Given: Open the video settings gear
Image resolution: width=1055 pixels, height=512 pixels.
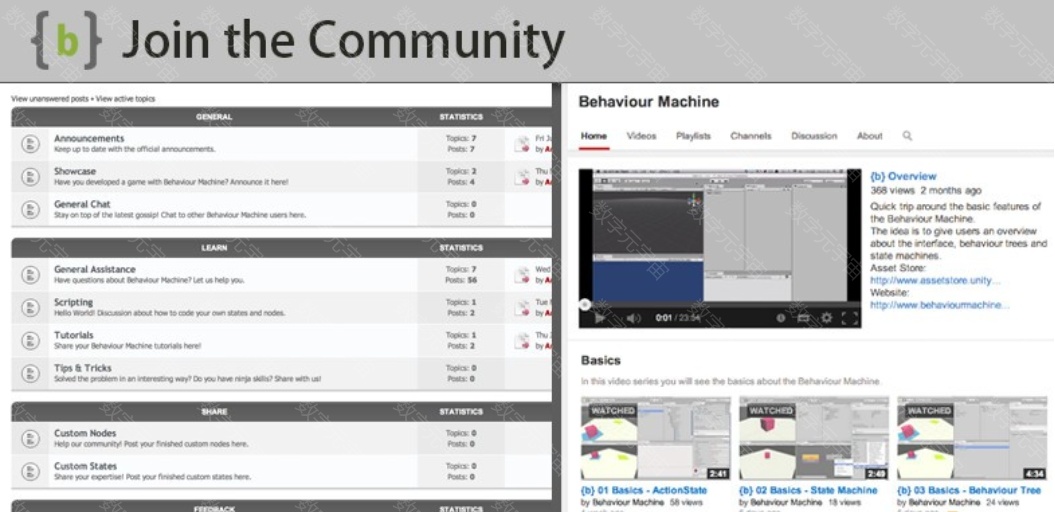Looking at the screenshot, I should [x=827, y=318].
